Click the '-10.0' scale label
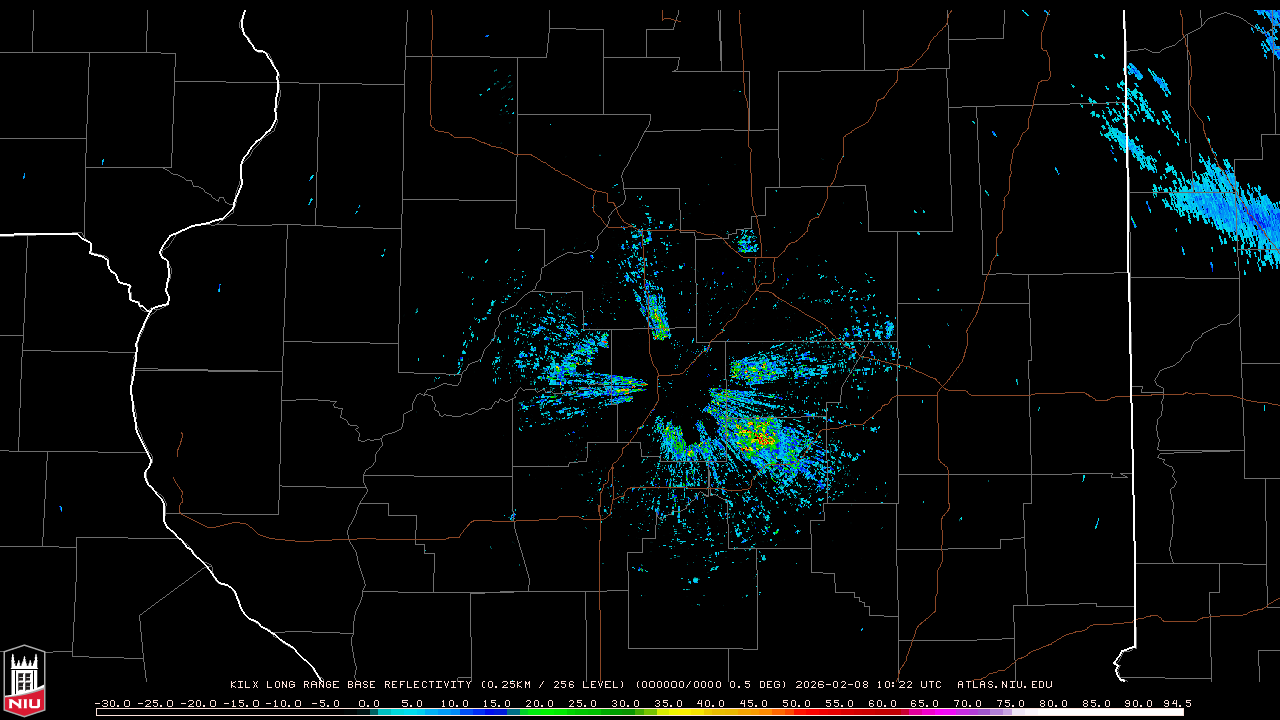Image resolution: width=1280 pixels, height=720 pixels. [285, 703]
